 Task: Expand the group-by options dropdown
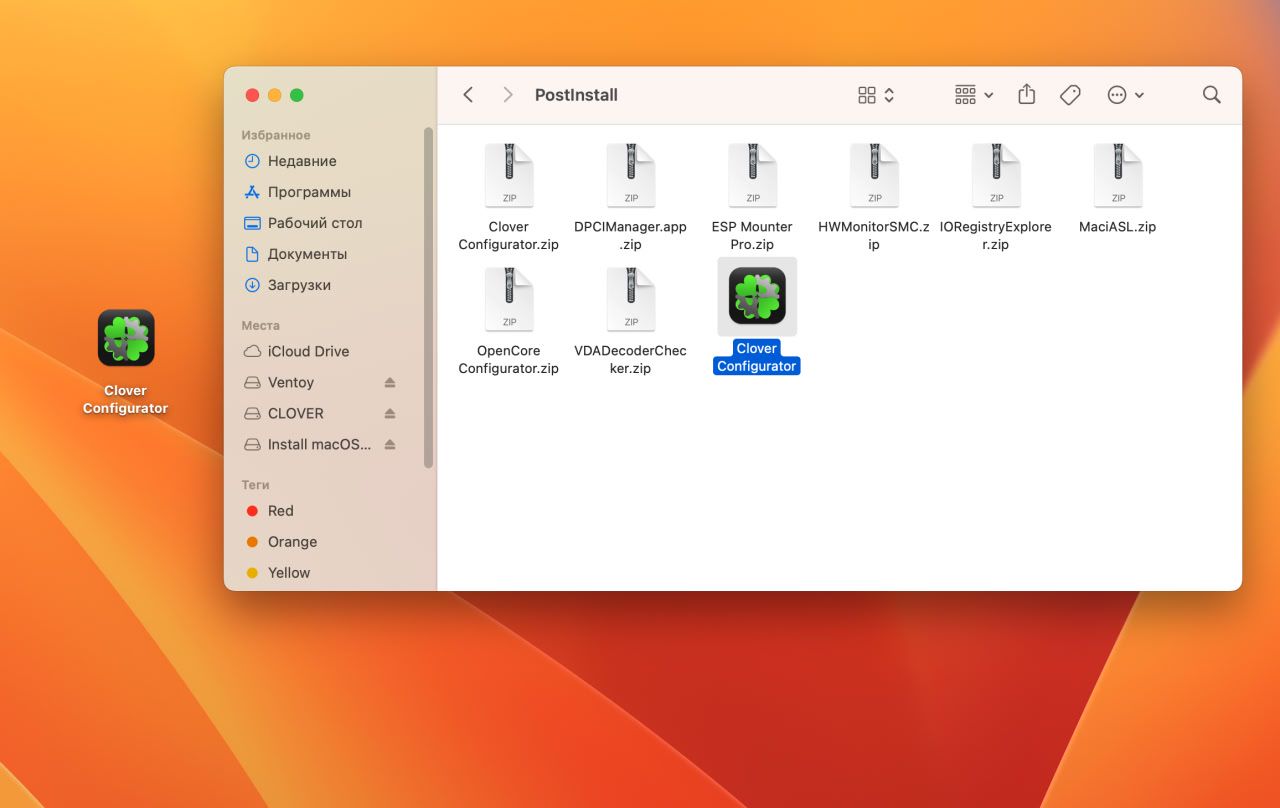tap(973, 95)
